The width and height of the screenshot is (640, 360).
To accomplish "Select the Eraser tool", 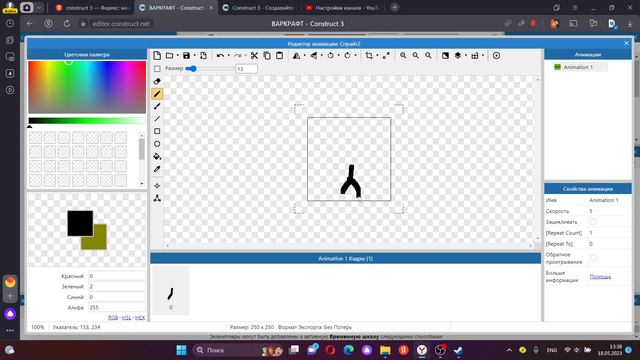I will pos(157,81).
